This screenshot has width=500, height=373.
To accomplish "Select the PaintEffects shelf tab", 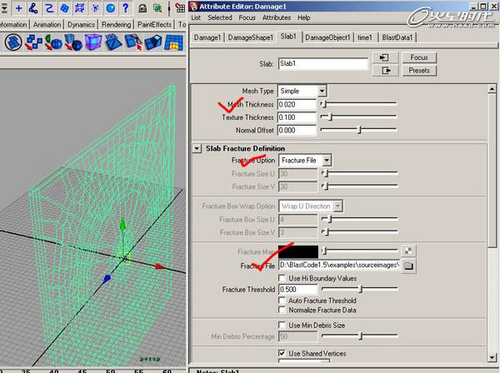I will point(154,25).
